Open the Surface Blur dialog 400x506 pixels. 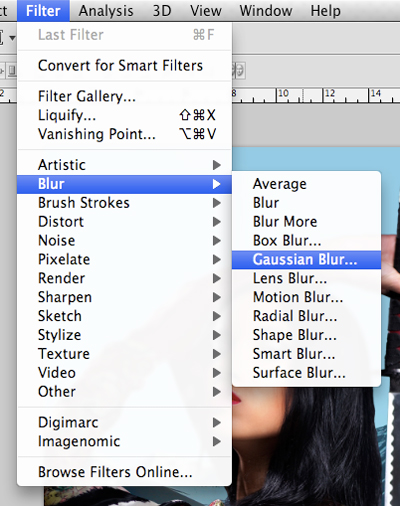[306, 373]
